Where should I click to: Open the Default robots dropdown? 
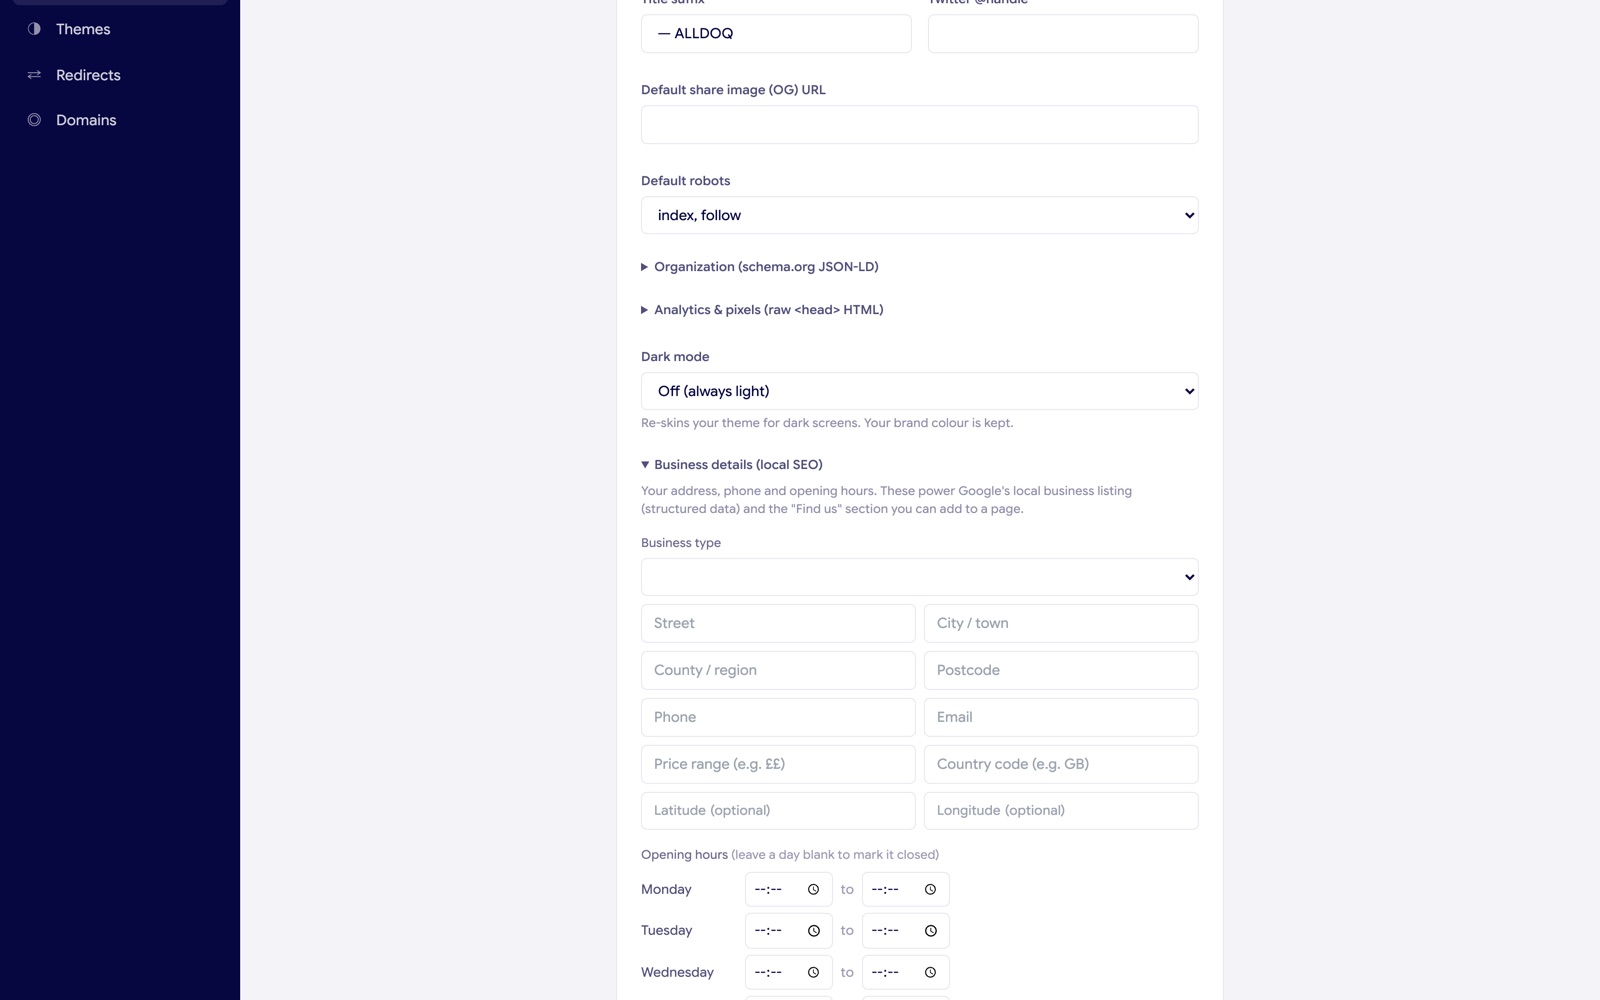point(919,215)
